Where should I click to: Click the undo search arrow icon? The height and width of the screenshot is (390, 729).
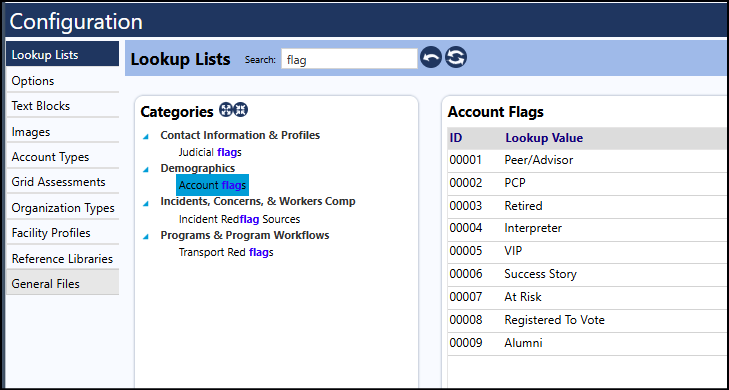tap(431, 58)
